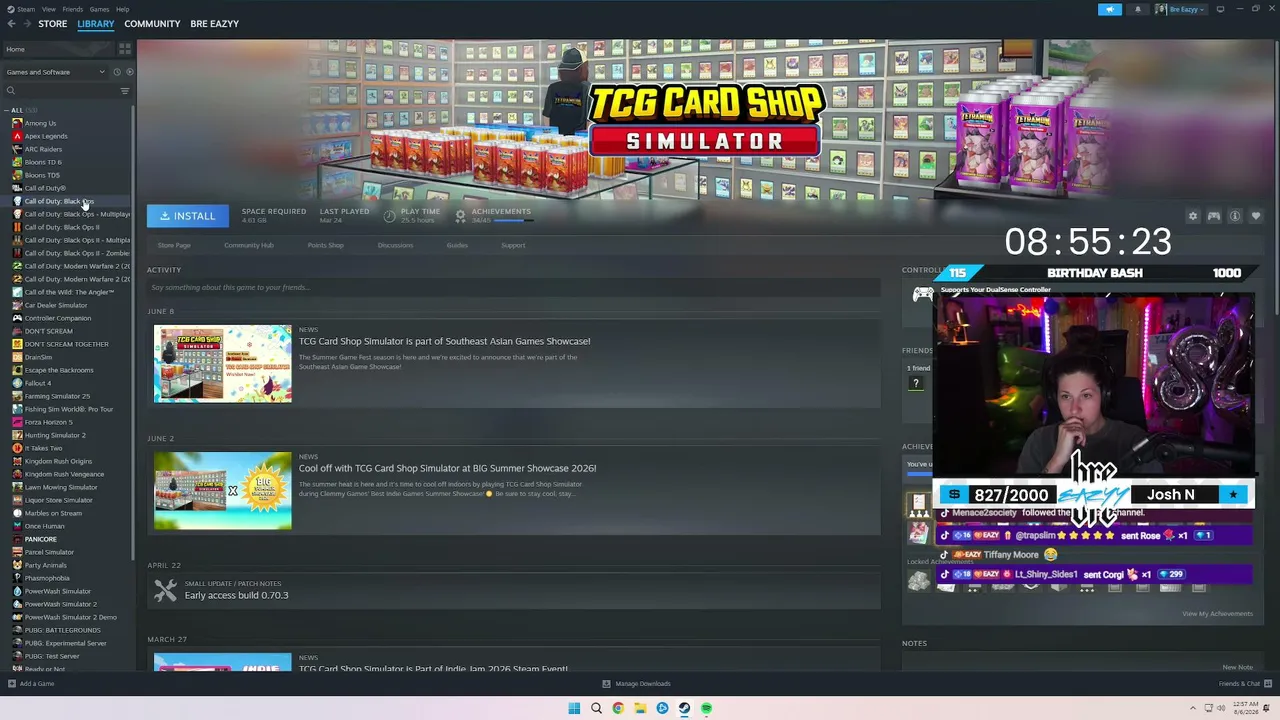Click Add a Game
Image resolution: width=1280 pixels, height=720 pixels.
[31, 684]
